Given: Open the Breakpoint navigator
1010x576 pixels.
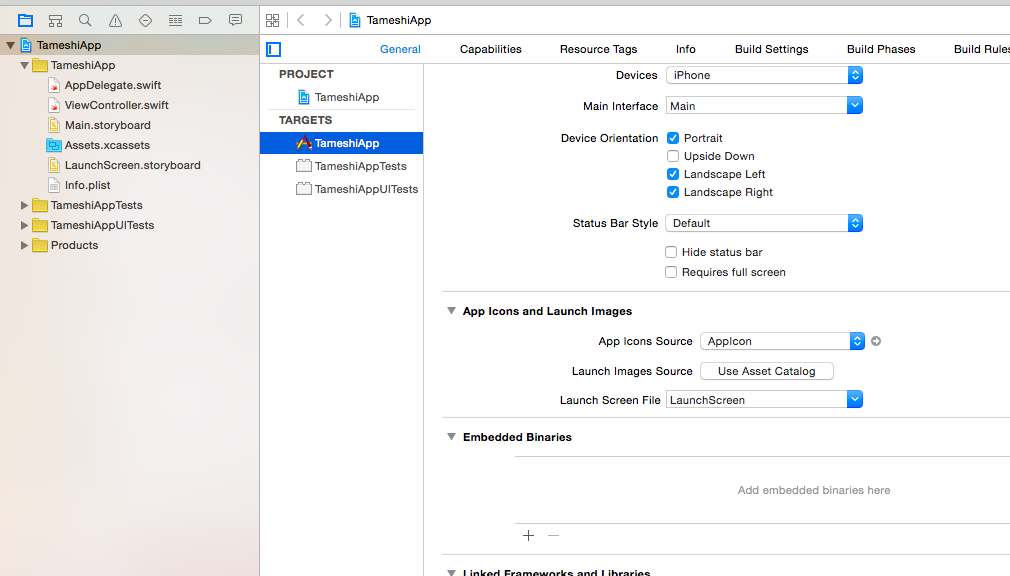Looking at the screenshot, I should pyautogui.click(x=205, y=21).
